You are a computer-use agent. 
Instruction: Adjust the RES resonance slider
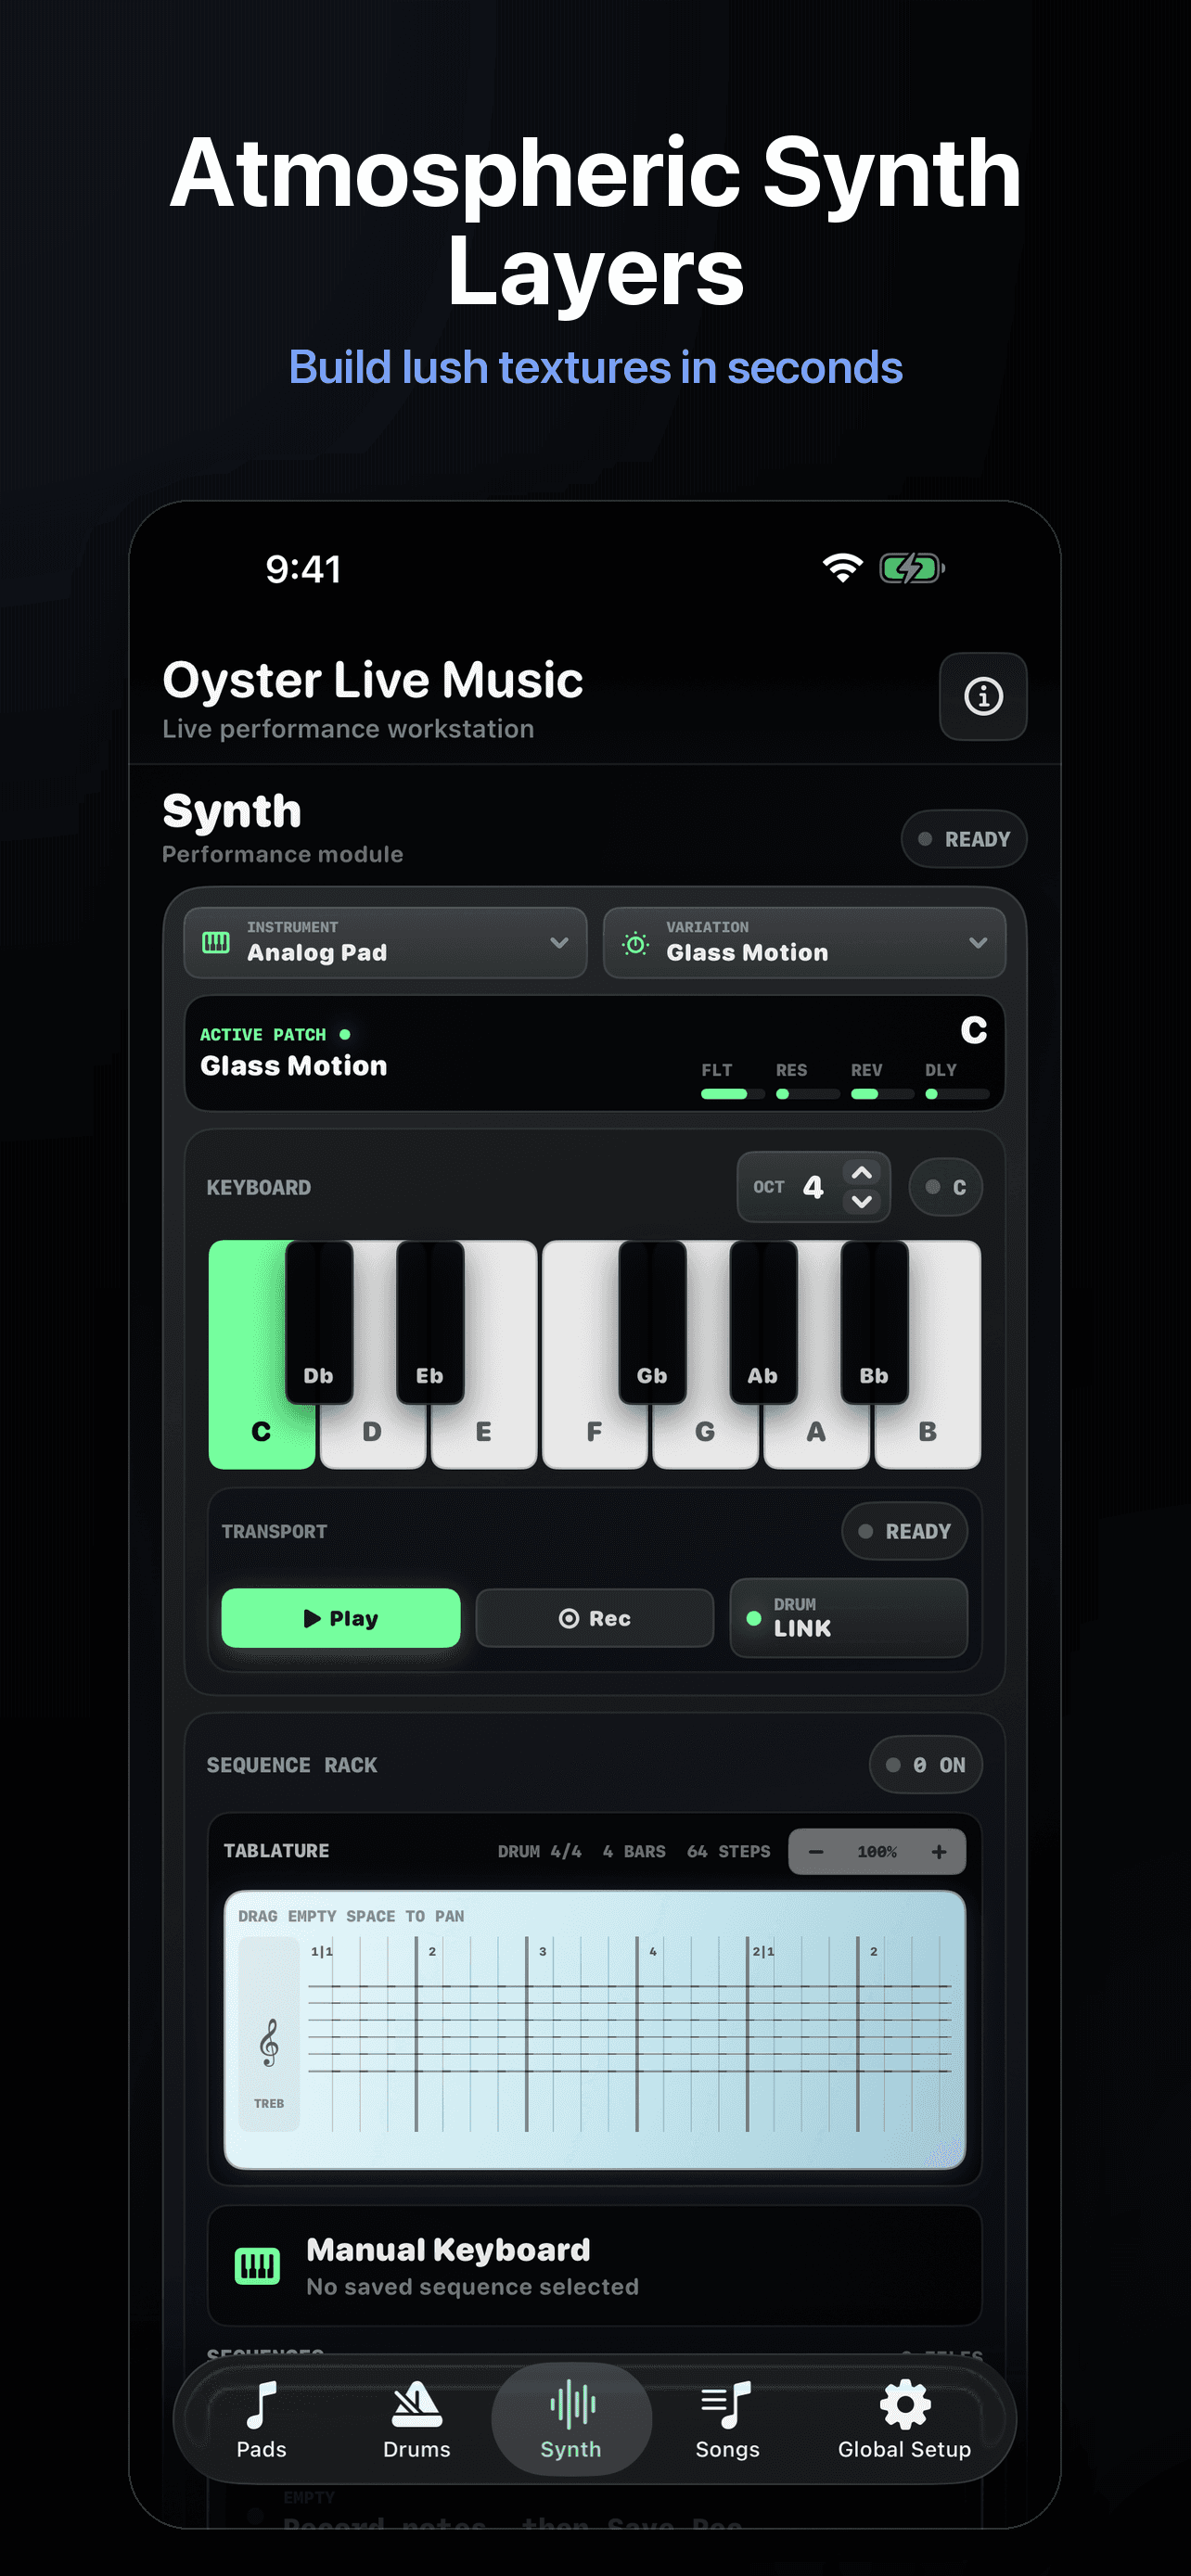tap(808, 1094)
